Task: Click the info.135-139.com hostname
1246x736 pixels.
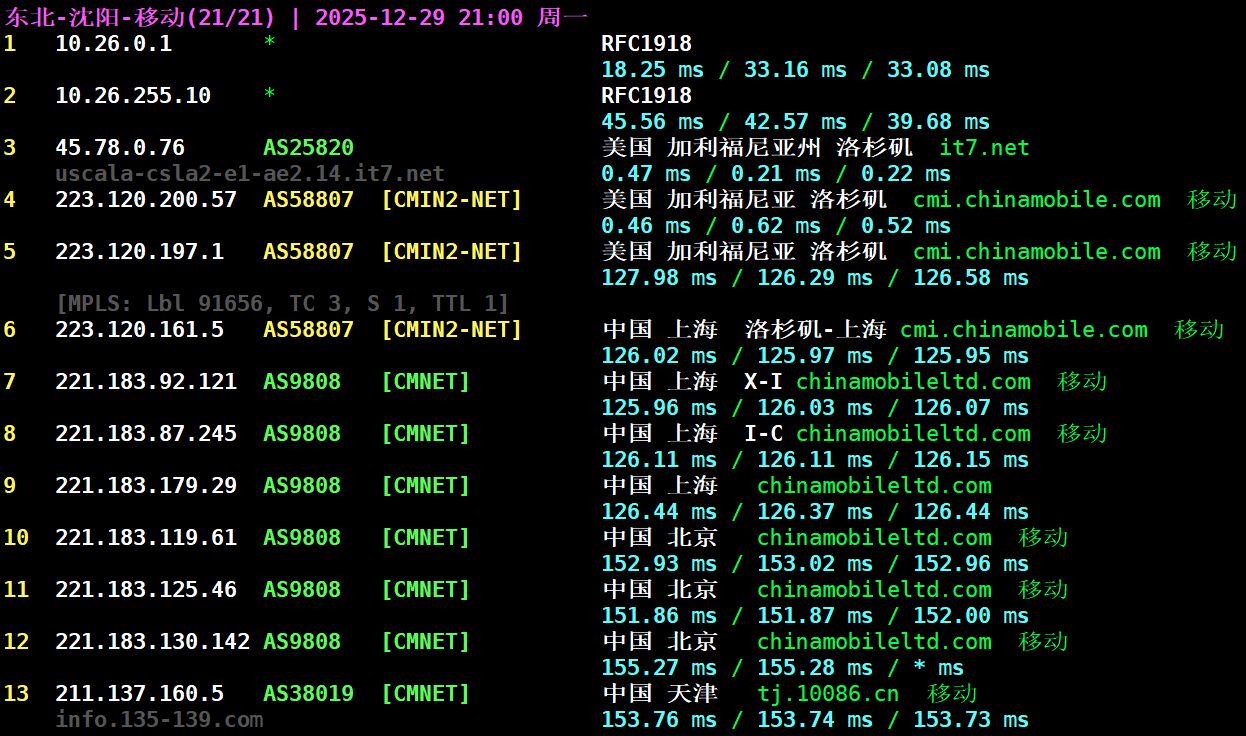Action: pyautogui.click(x=159, y=720)
